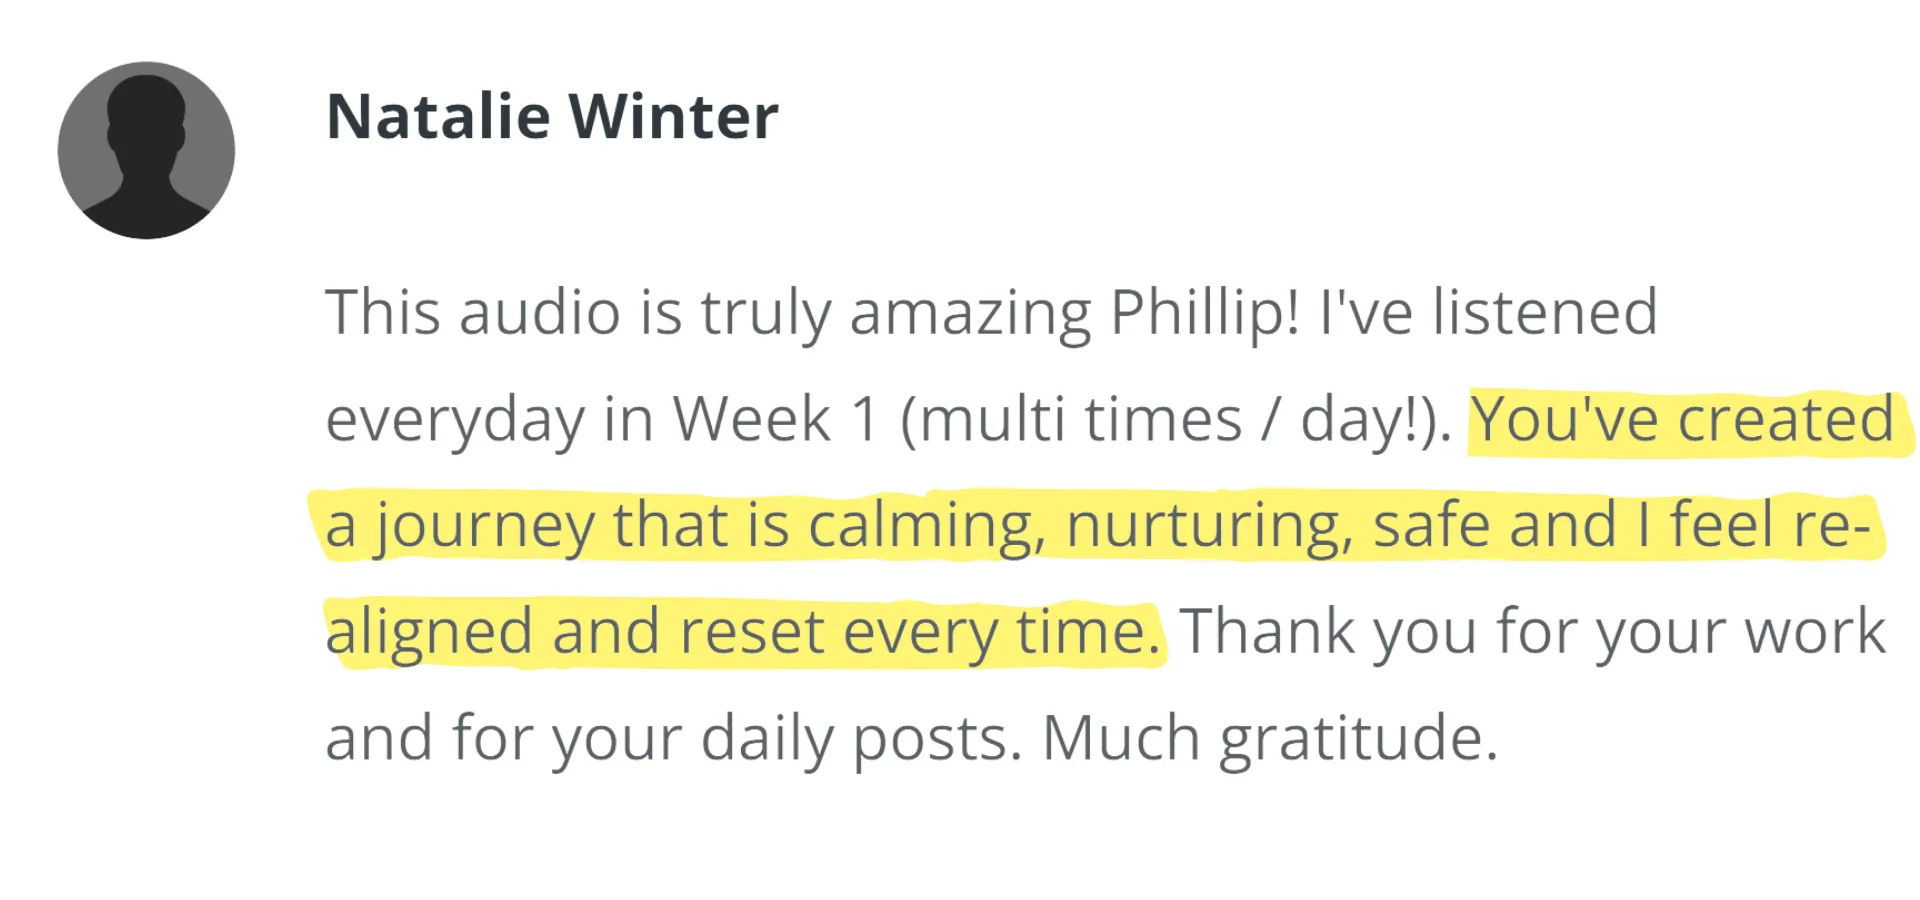The image size is (1920, 900).
Task: Click the highlighted words "calming, nurturing"
Action: click(x=1080, y=526)
